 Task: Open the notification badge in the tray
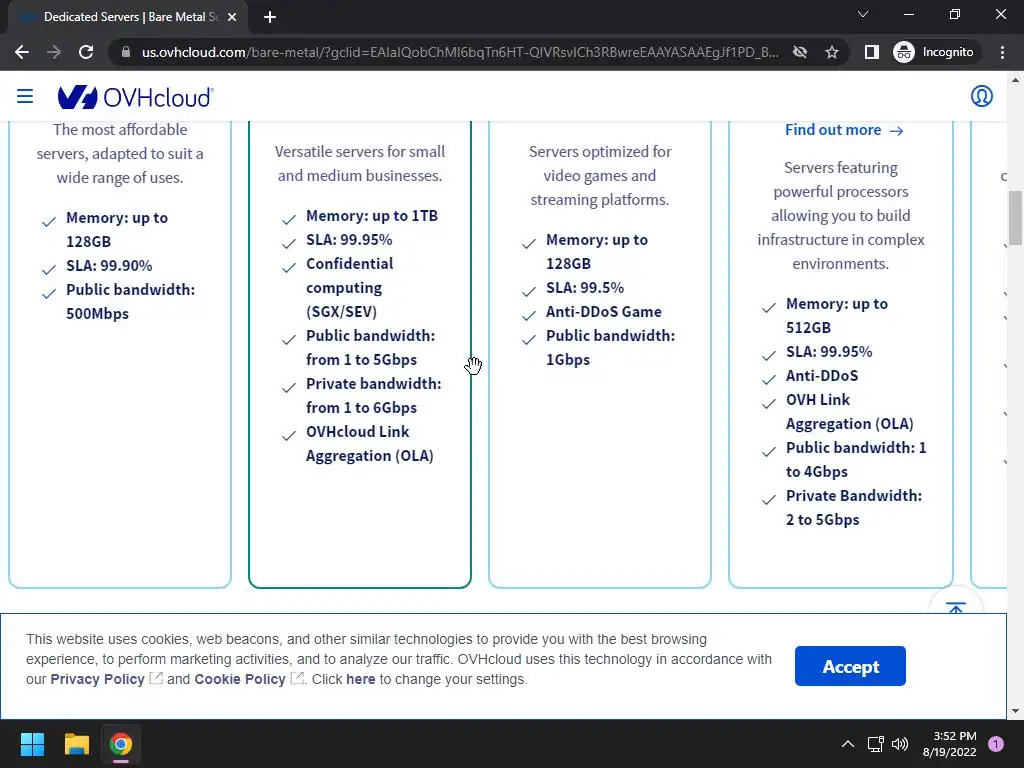pyautogui.click(x=996, y=744)
